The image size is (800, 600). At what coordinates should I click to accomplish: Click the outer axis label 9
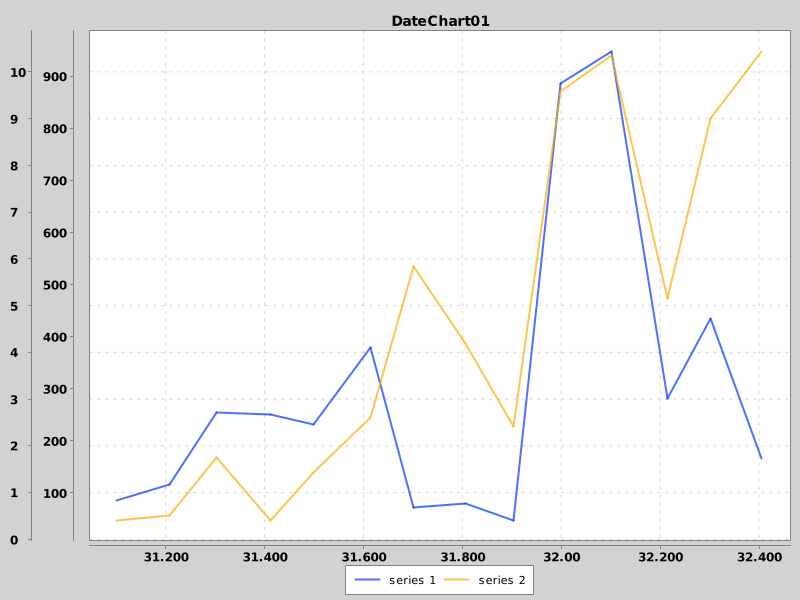14,119
